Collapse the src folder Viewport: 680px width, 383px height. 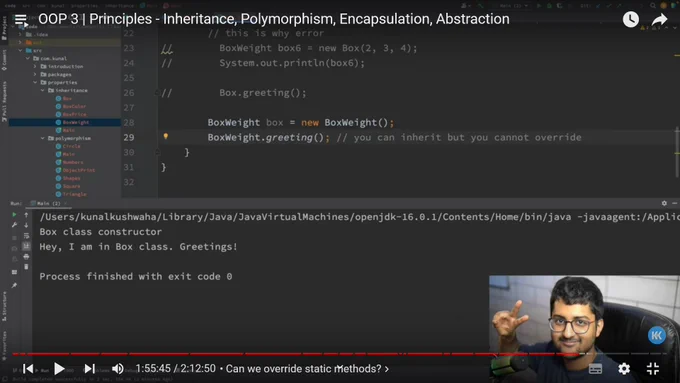coord(20,50)
